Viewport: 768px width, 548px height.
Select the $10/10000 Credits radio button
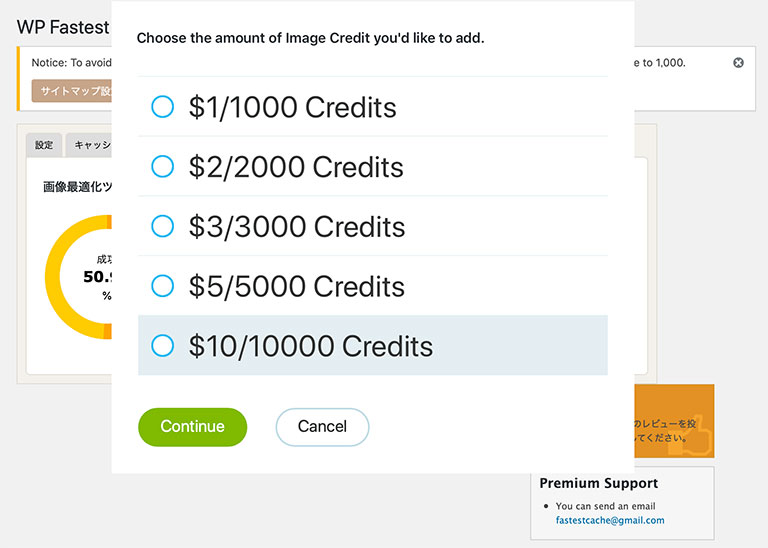point(163,345)
